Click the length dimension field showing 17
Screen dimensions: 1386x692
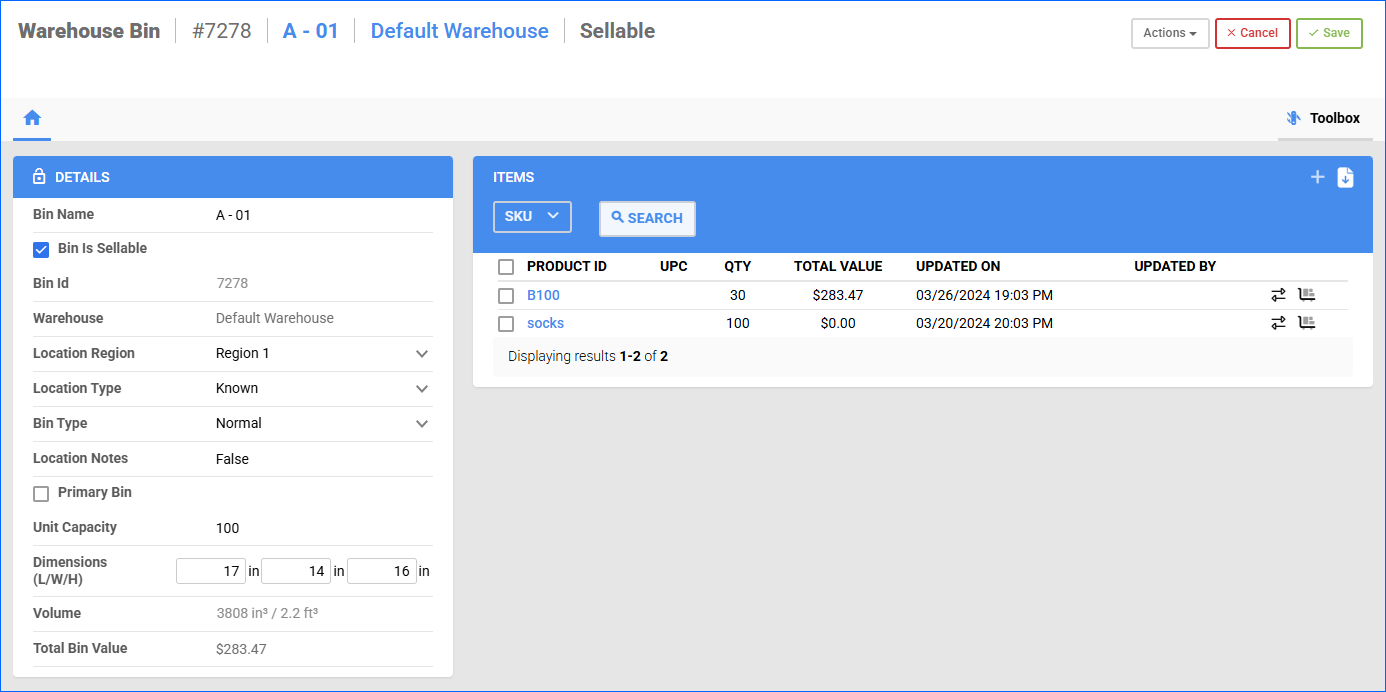(211, 571)
